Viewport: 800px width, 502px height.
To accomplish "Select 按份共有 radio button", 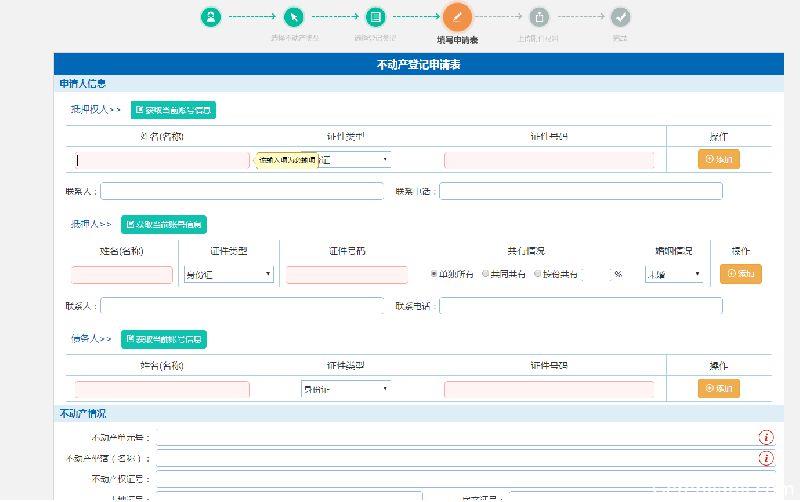I will (x=537, y=274).
